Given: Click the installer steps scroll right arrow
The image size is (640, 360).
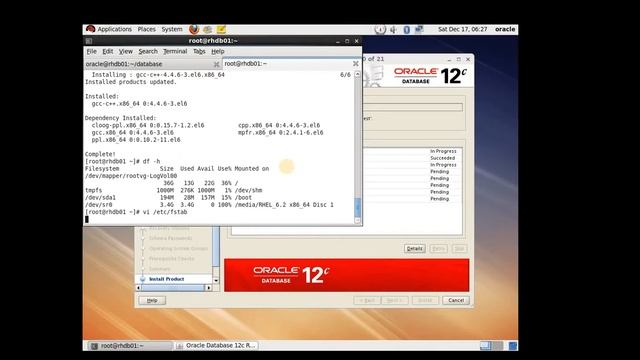Looking at the screenshot, I should tap(209, 288).
